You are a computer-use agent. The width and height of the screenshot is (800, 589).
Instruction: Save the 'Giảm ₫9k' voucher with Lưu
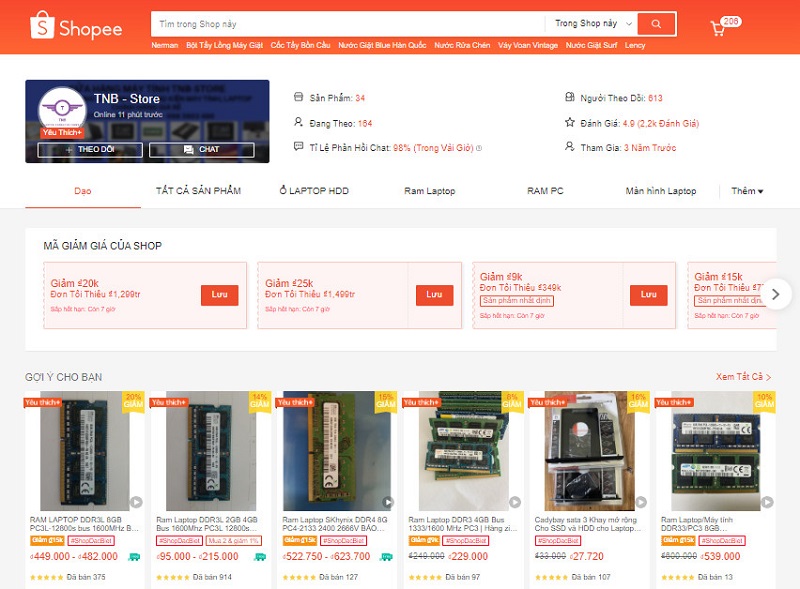(x=648, y=295)
